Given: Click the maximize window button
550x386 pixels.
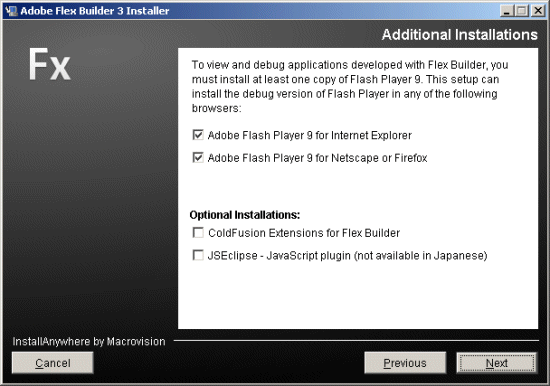Looking at the screenshot, I should pos(522,11).
